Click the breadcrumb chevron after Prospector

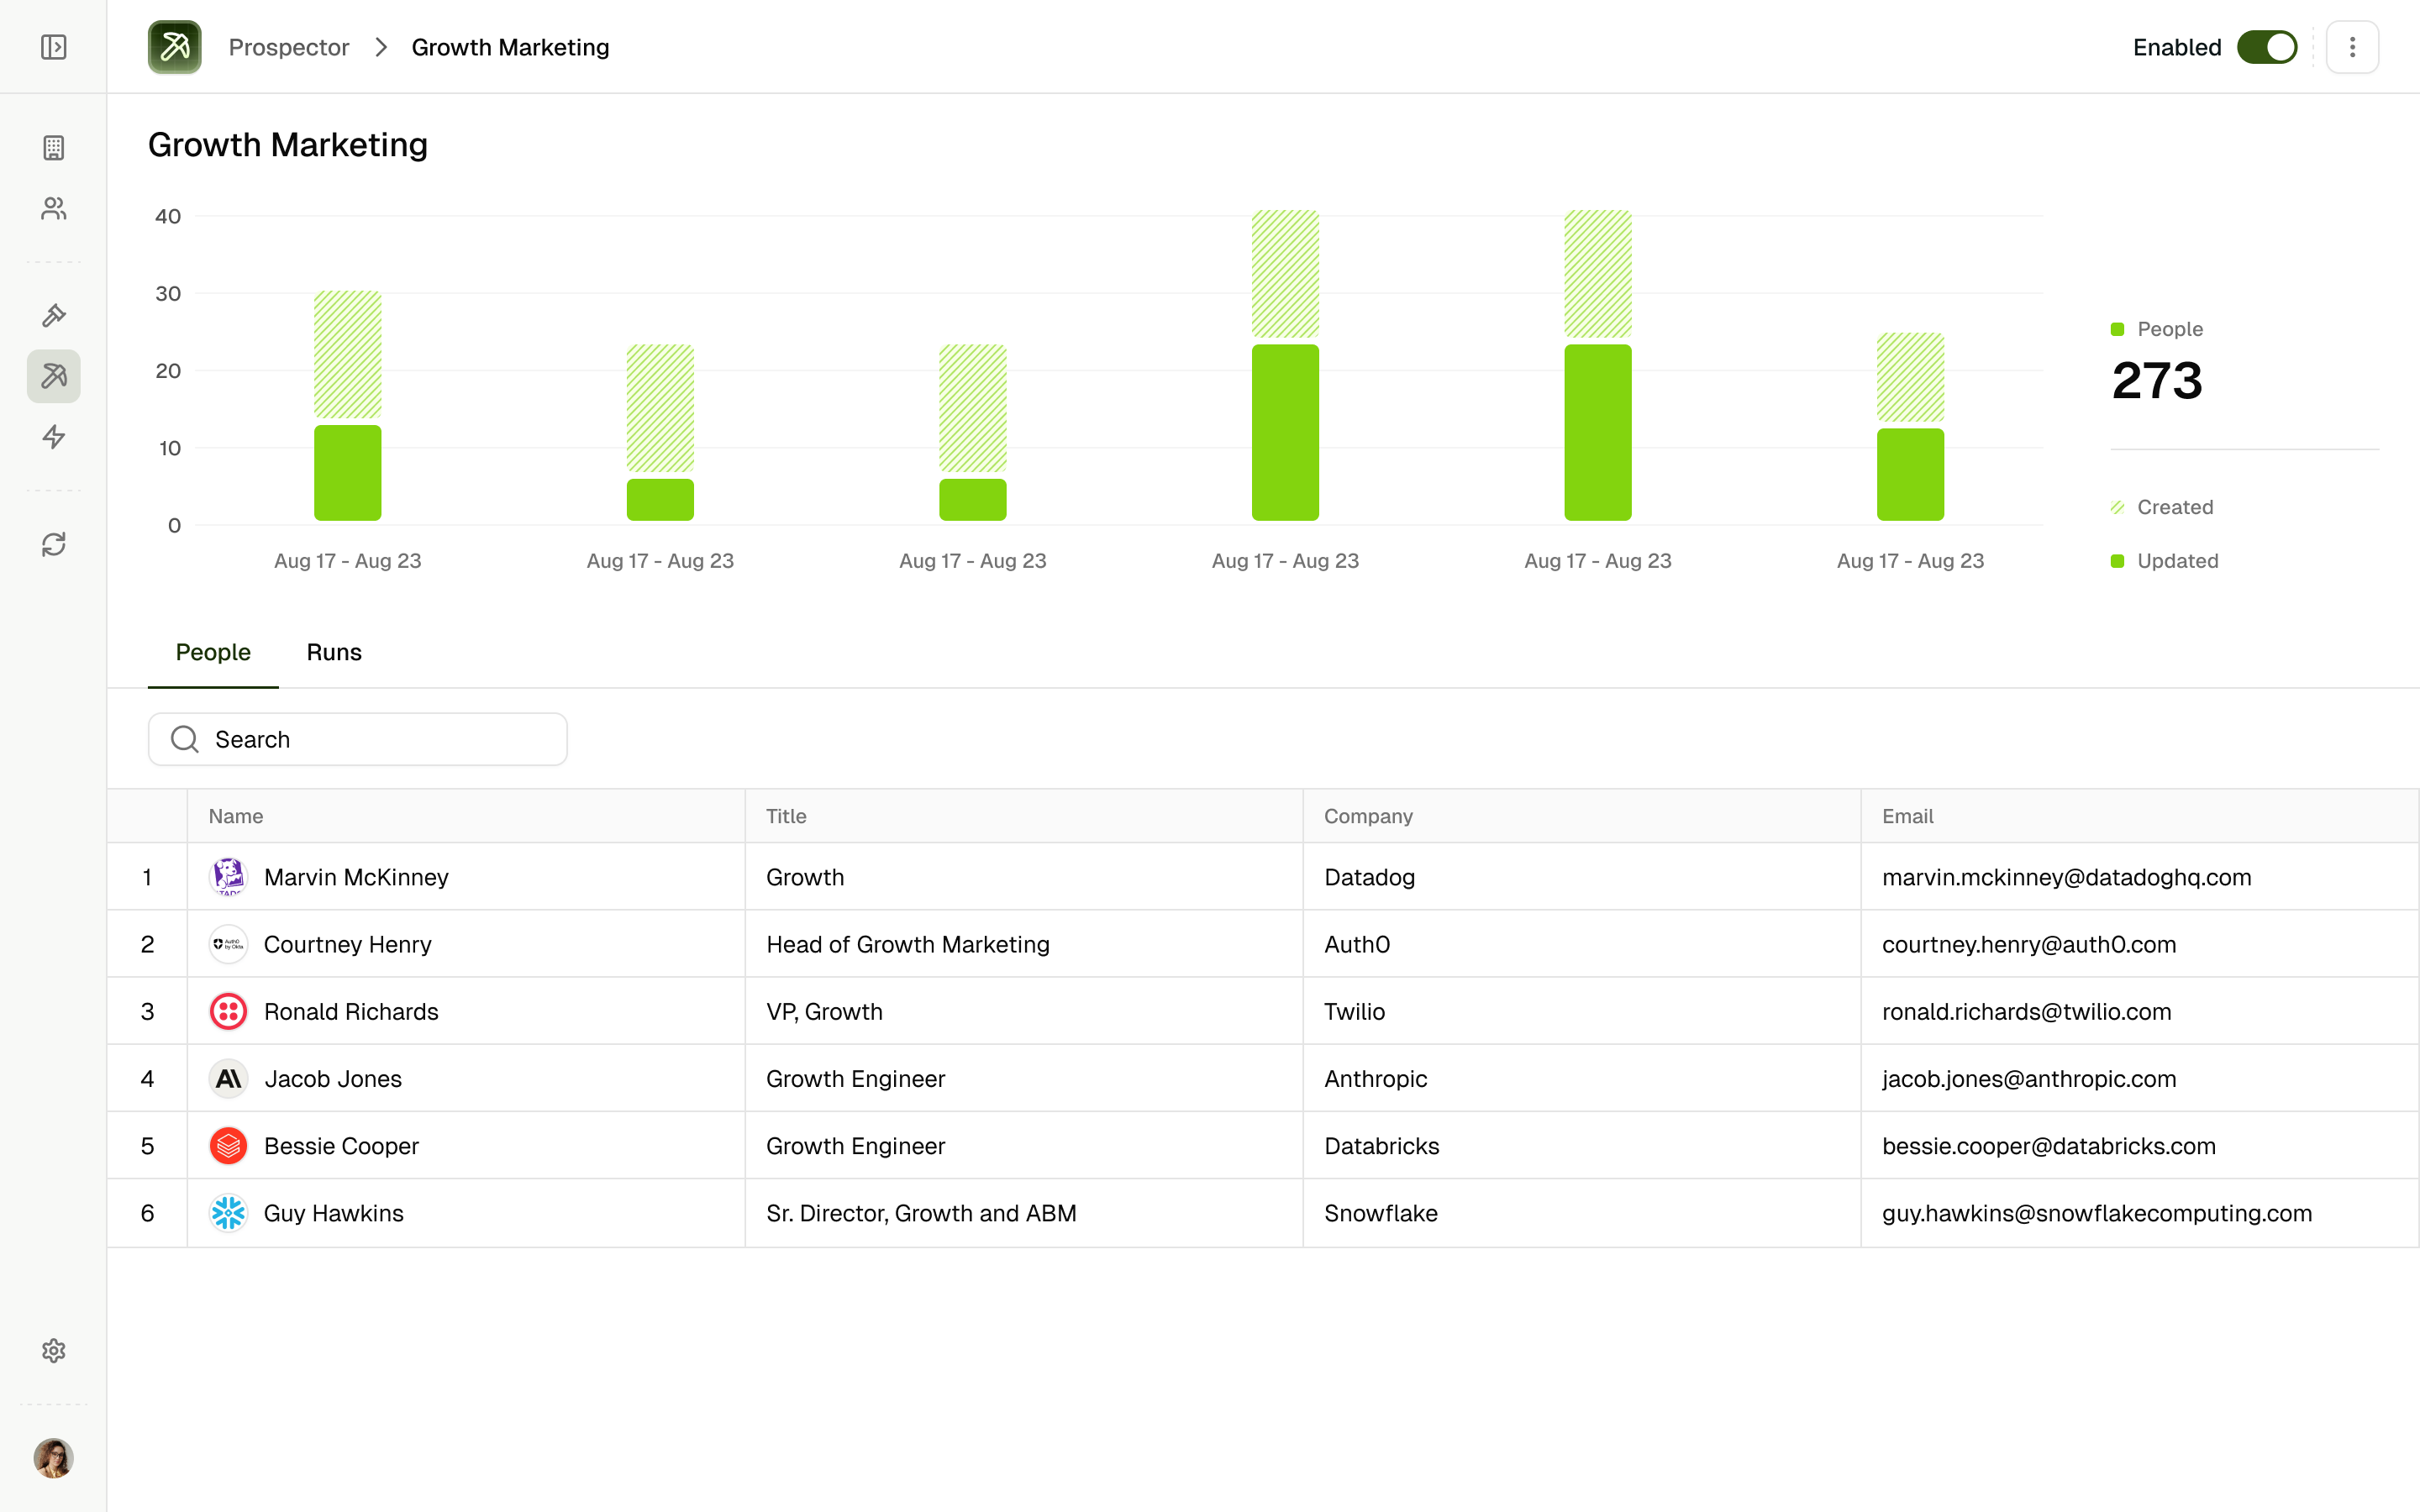pyautogui.click(x=381, y=47)
